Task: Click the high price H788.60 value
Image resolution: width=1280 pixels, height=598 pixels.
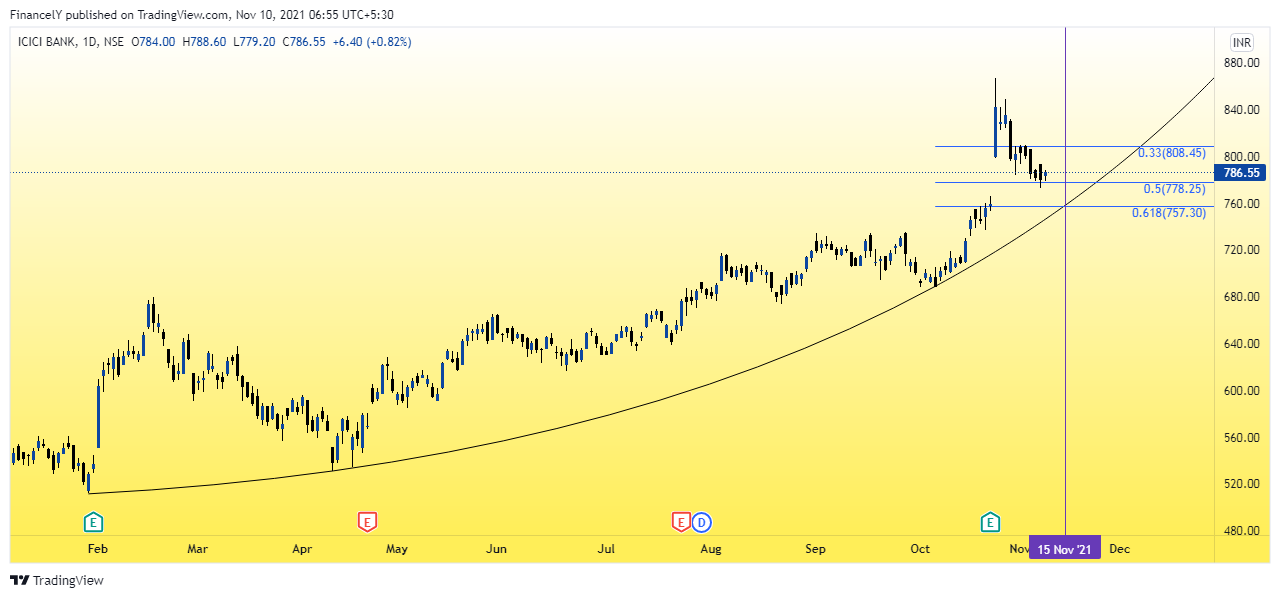Action: pos(205,42)
